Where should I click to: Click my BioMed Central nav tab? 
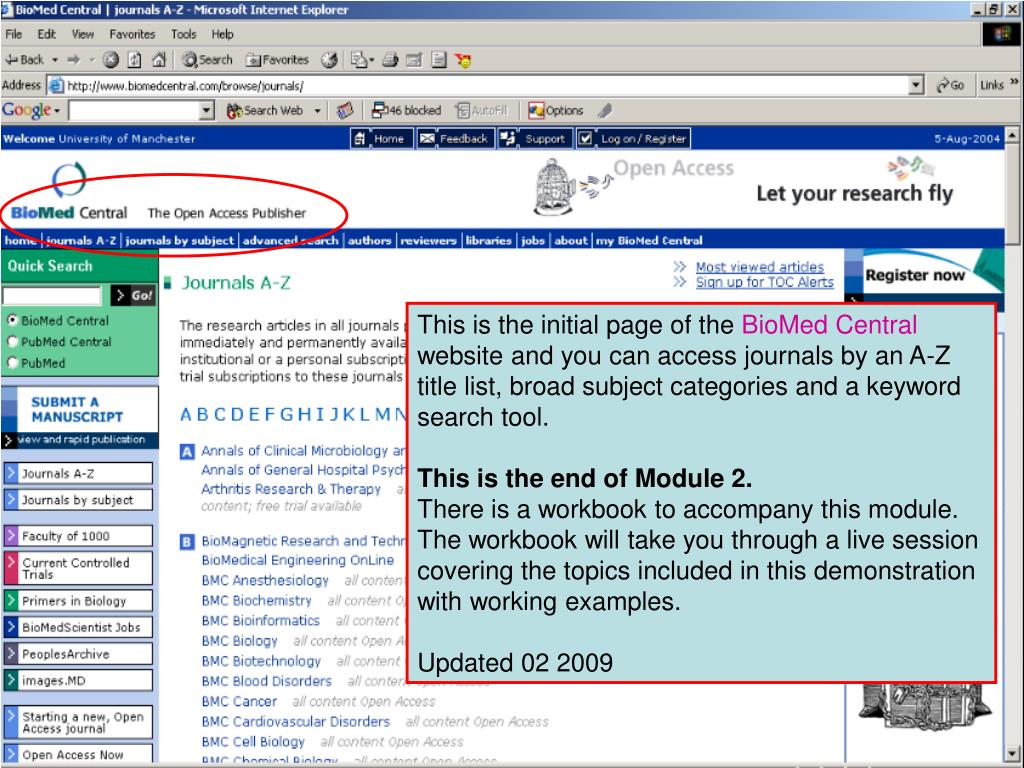point(649,240)
